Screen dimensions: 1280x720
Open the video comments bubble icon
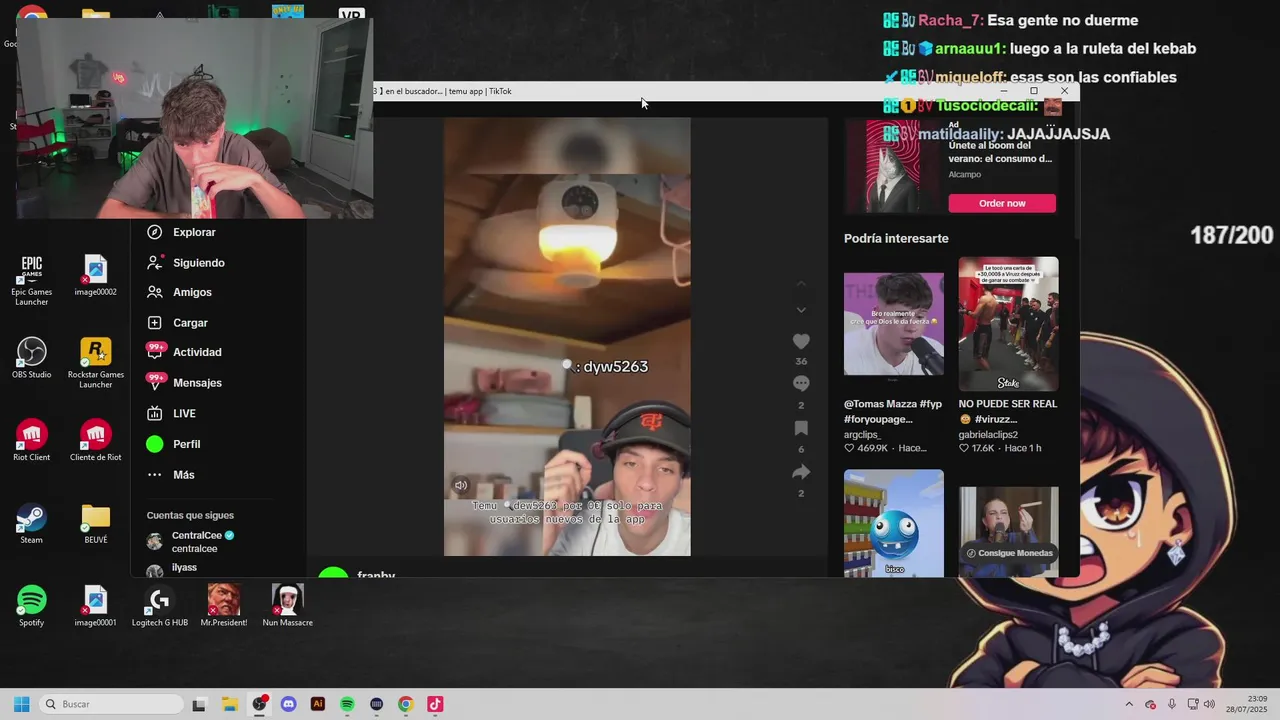801,383
